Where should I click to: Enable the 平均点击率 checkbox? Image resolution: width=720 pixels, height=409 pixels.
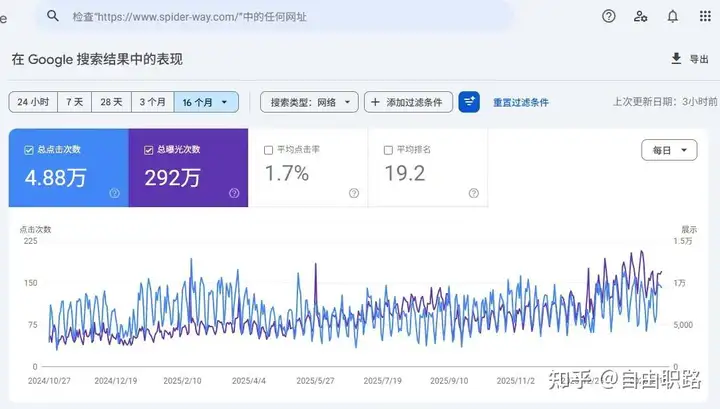tap(269, 150)
